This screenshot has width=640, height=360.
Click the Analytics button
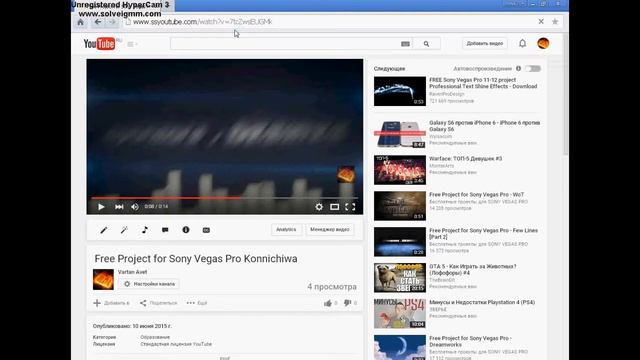286,229
